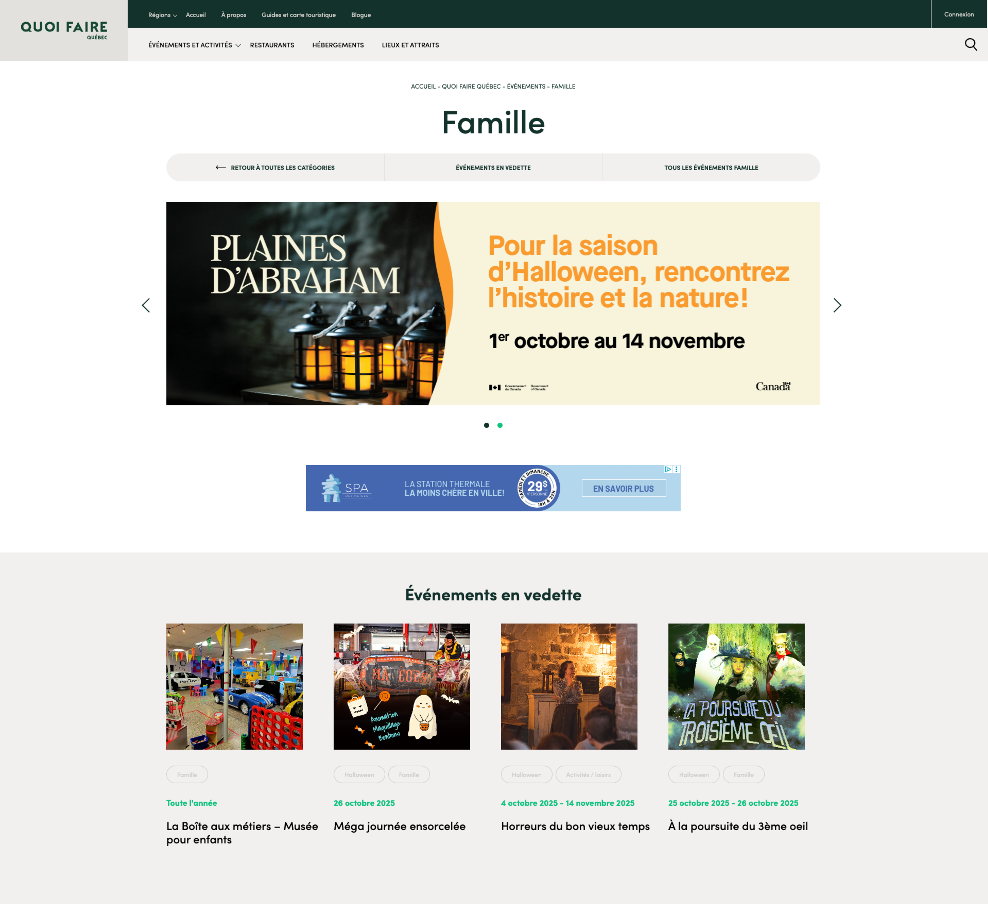This screenshot has width=988, height=912.
Task: Go to Lieux et attraits
Action: [x=410, y=45]
